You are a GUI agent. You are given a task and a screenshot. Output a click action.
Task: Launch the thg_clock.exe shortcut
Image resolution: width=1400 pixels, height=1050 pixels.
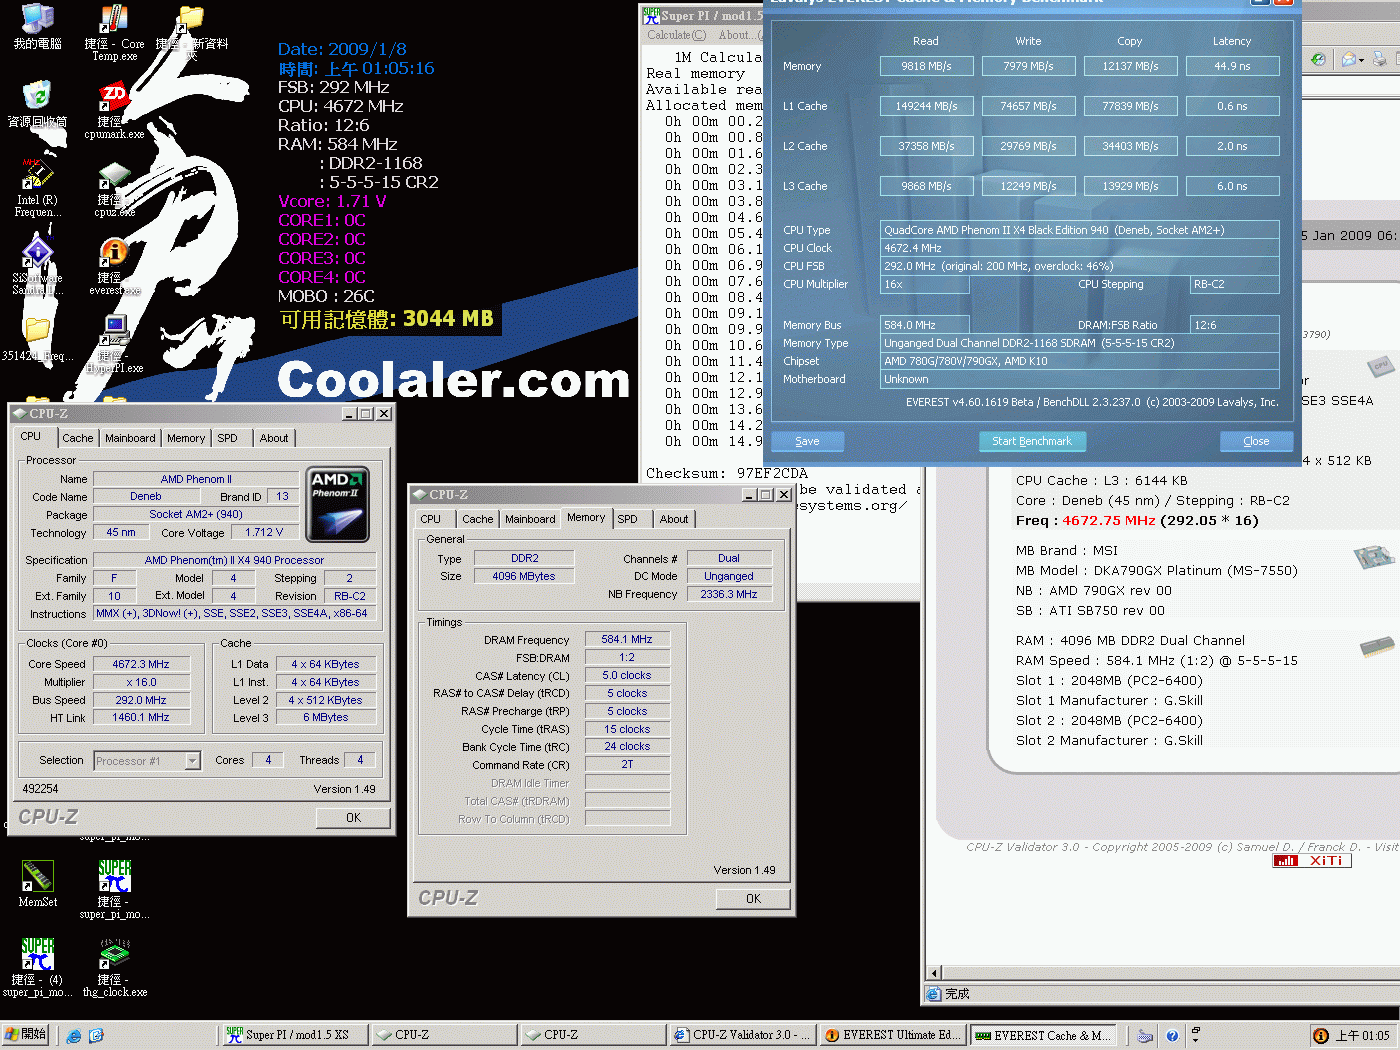pyautogui.click(x=114, y=968)
